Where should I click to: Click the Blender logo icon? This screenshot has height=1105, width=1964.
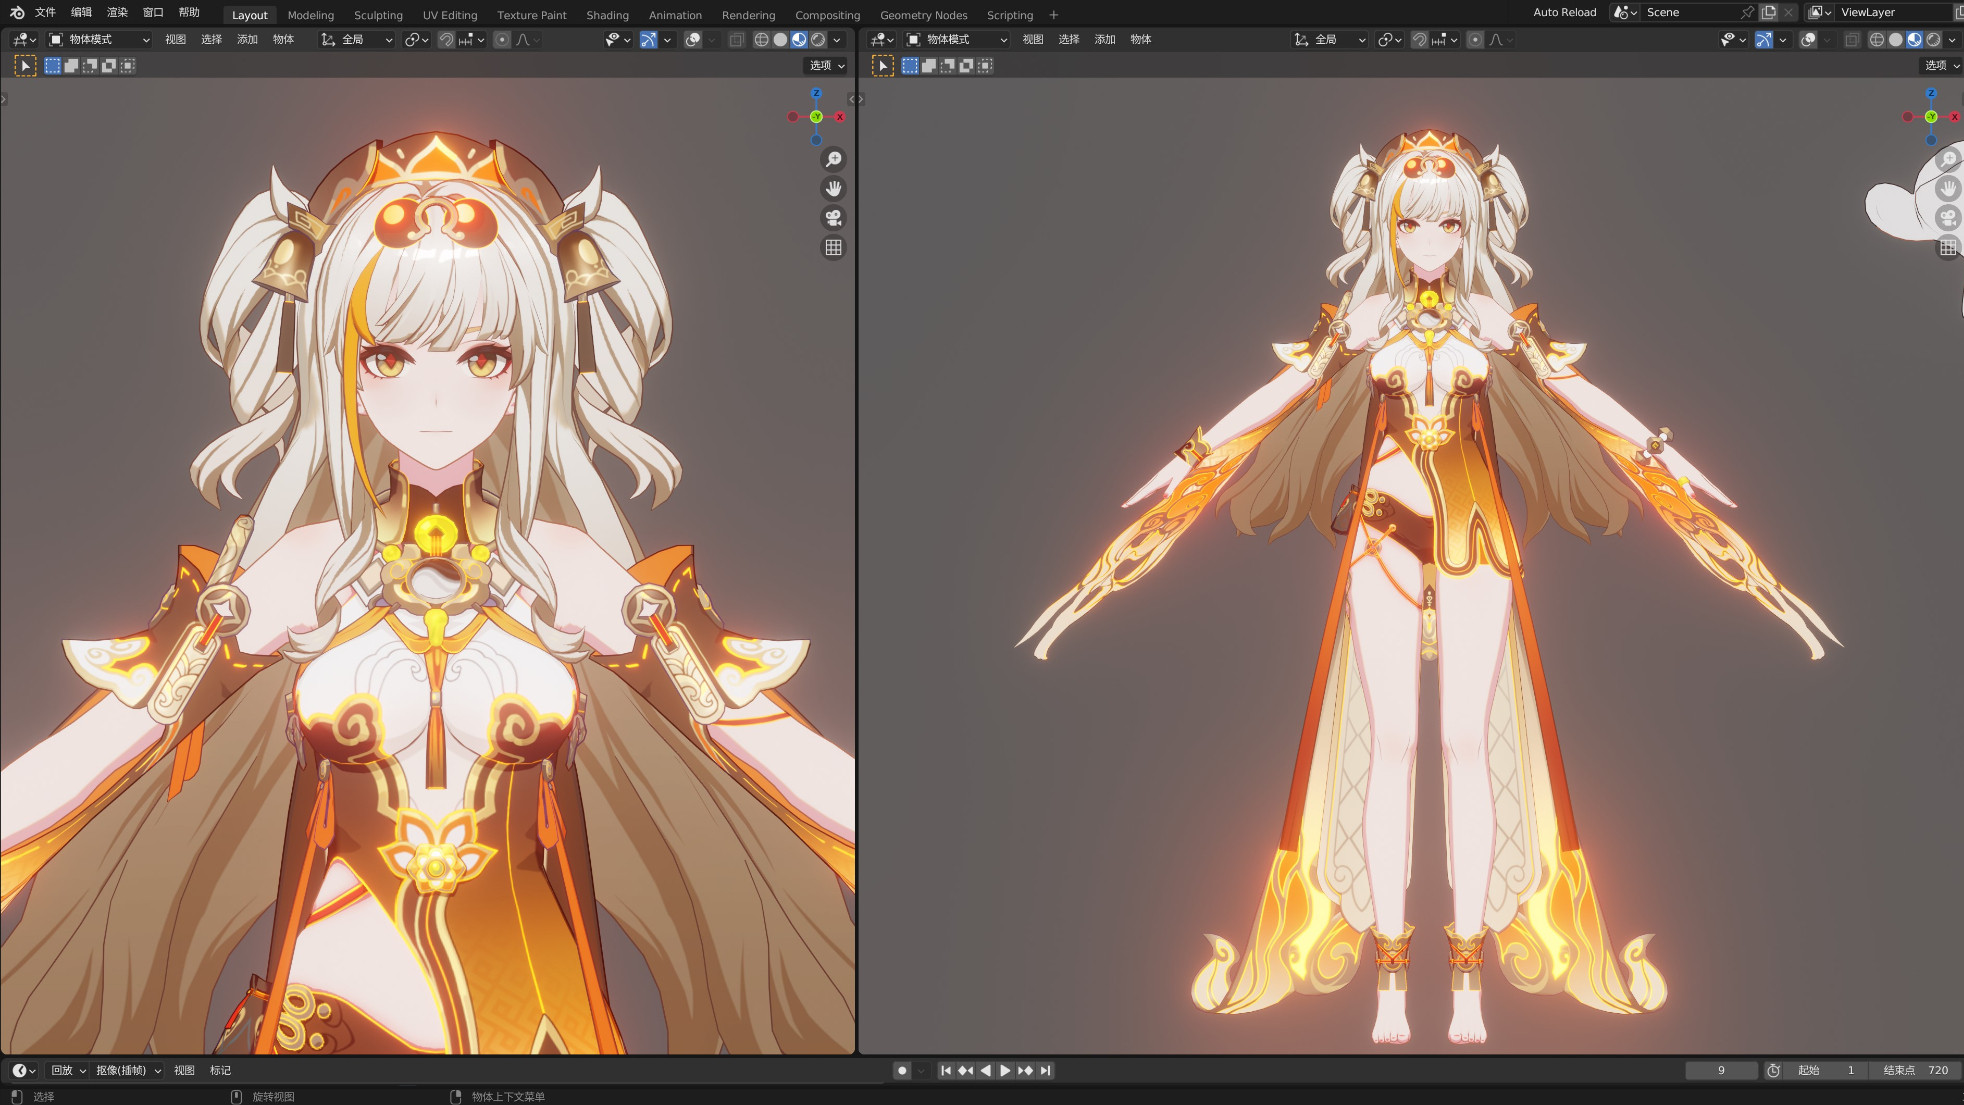[x=17, y=13]
